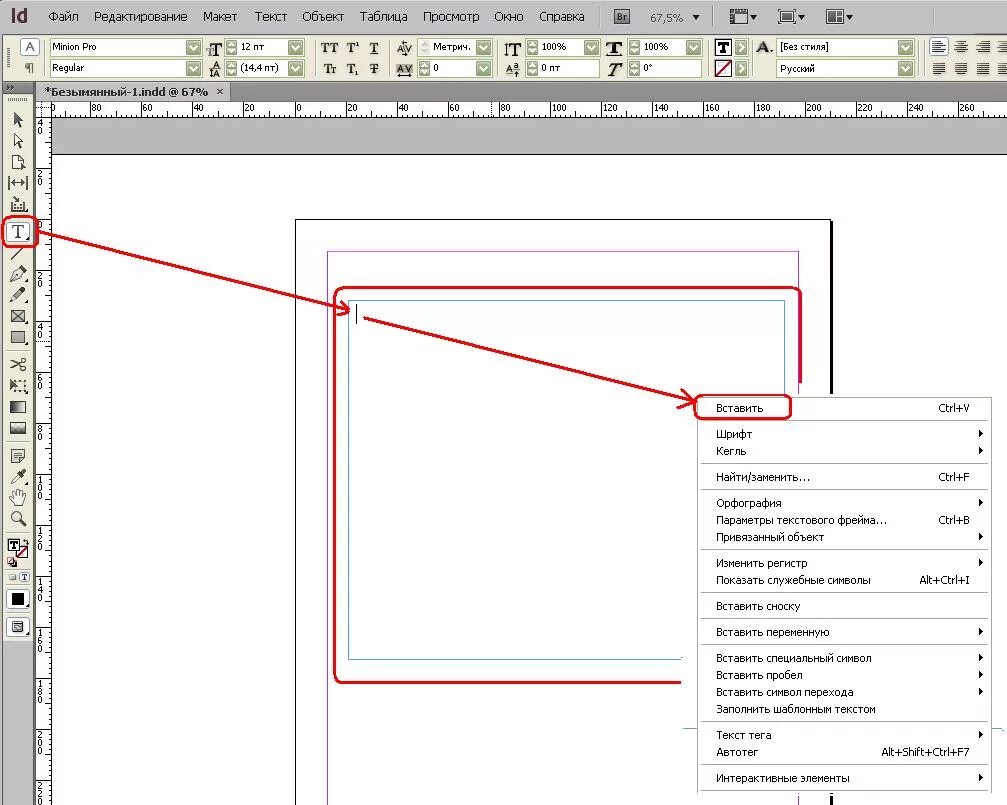Open the tracking value dropdown

click(x=484, y=67)
